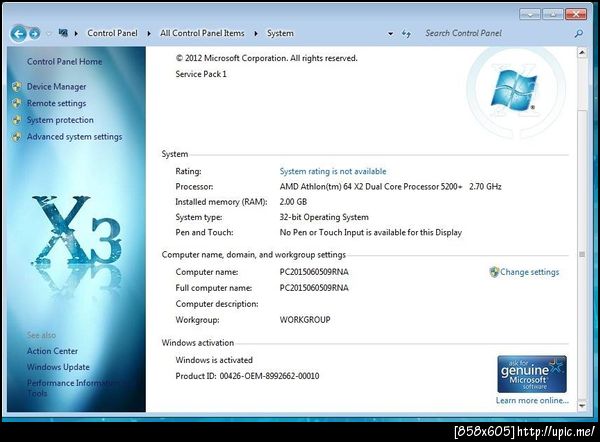Open the recent pages dropdown arrow
Screen dimensions: 600x442
coord(49,34)
